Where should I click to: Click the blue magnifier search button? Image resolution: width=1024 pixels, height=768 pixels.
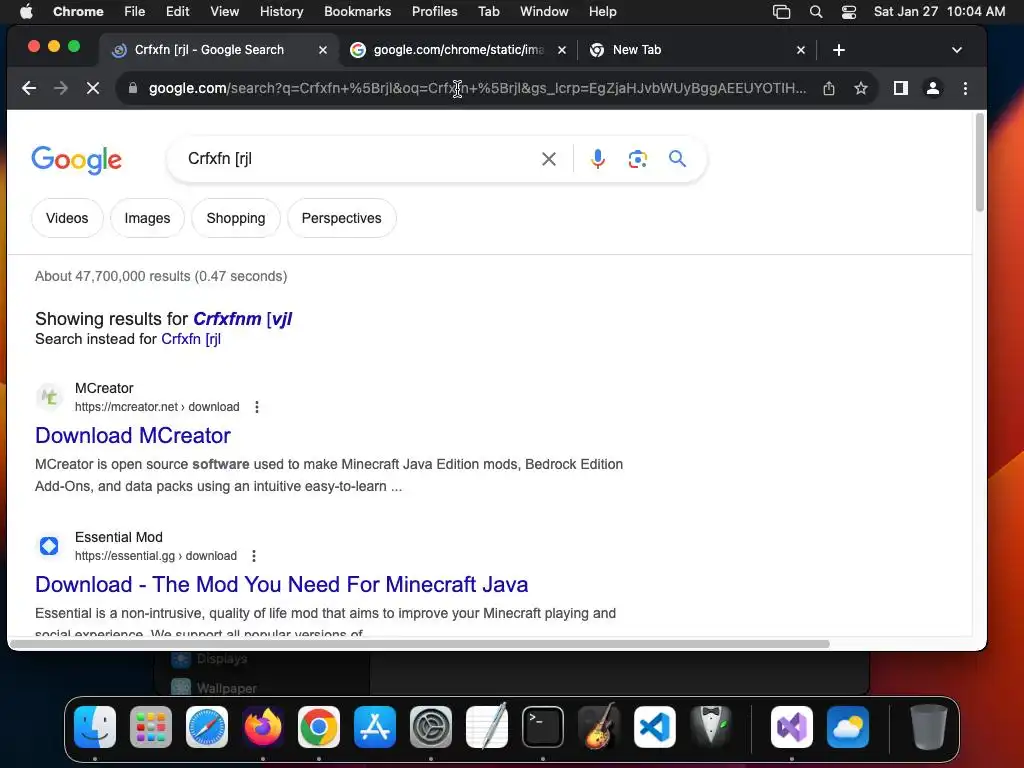click(x=677, y=159)
